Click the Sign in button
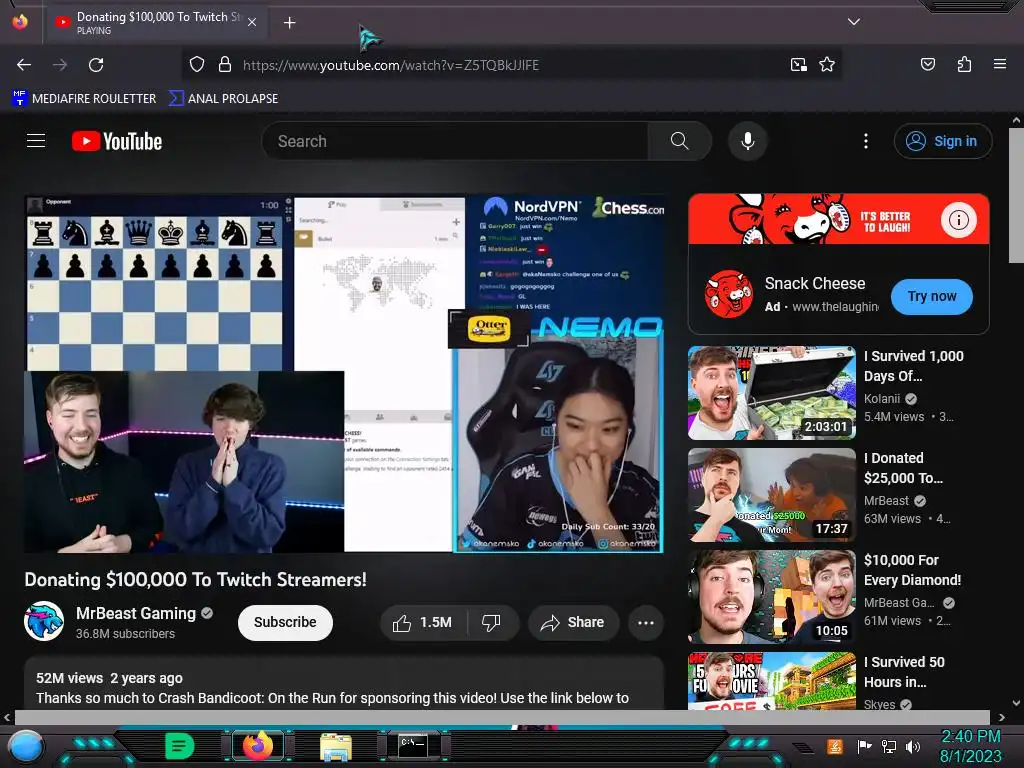The image size is (1024, 768). [x=942, y=141]
